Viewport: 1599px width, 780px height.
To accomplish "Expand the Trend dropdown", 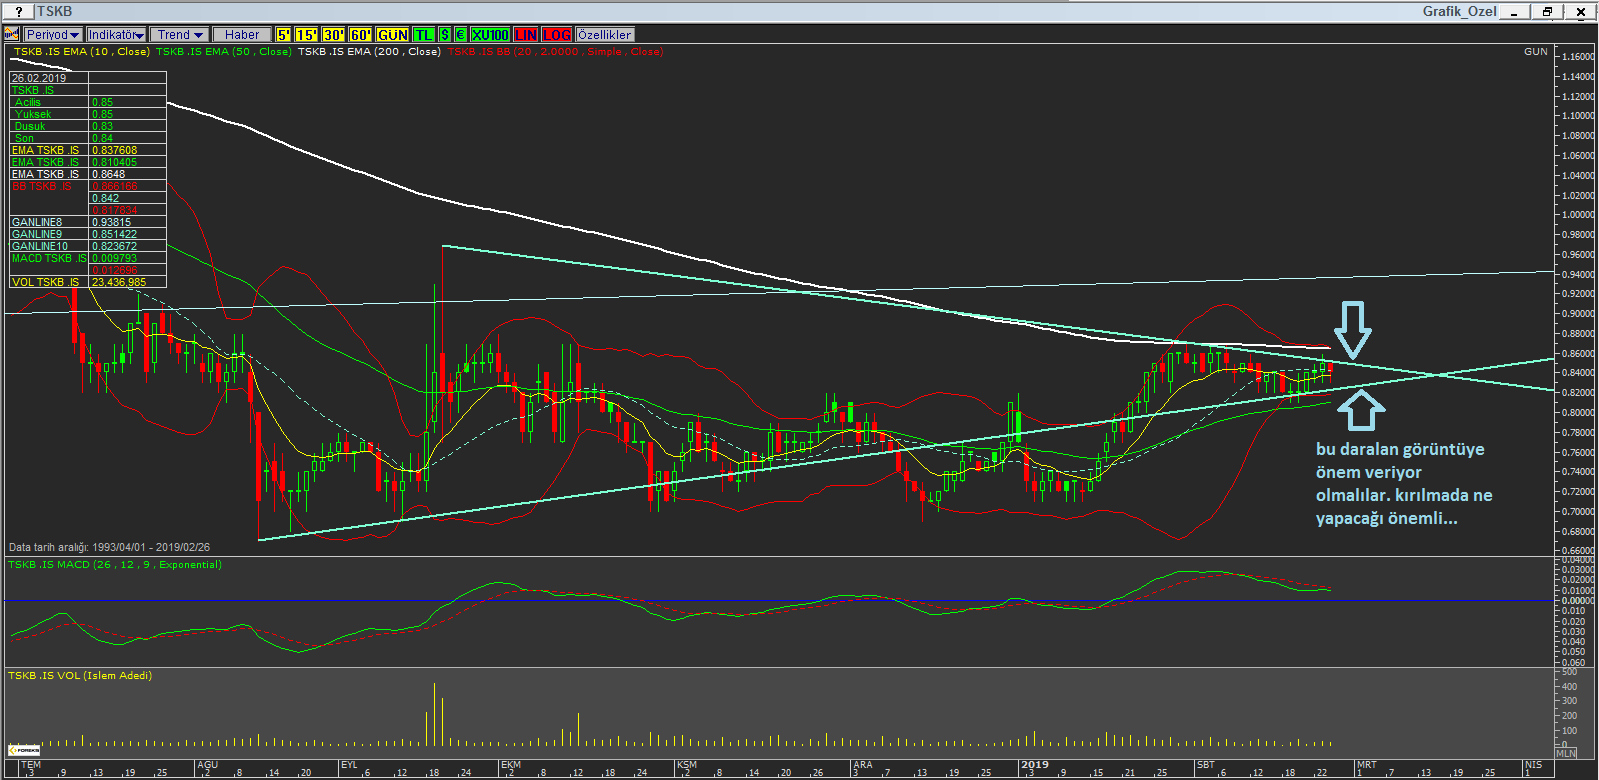I will click(180, 34).
